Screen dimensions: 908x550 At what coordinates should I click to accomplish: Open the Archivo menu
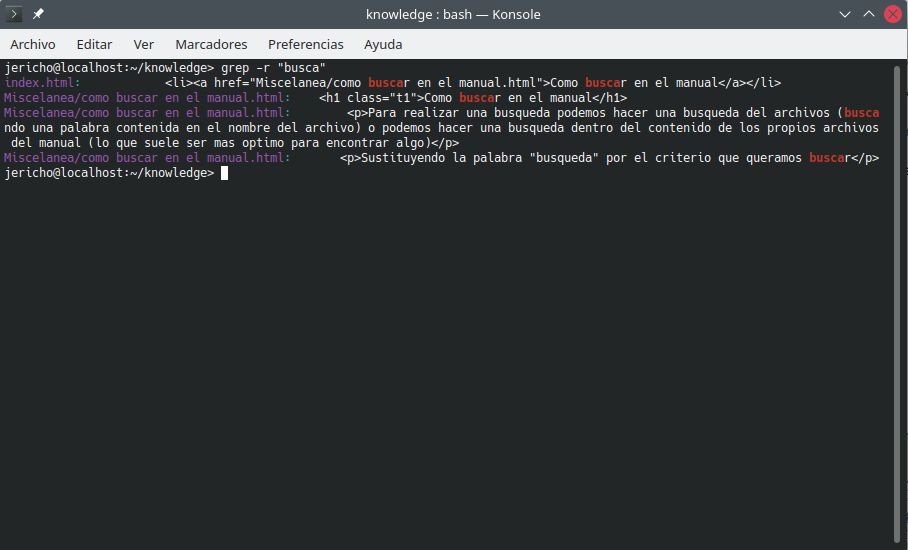[33, 44]
